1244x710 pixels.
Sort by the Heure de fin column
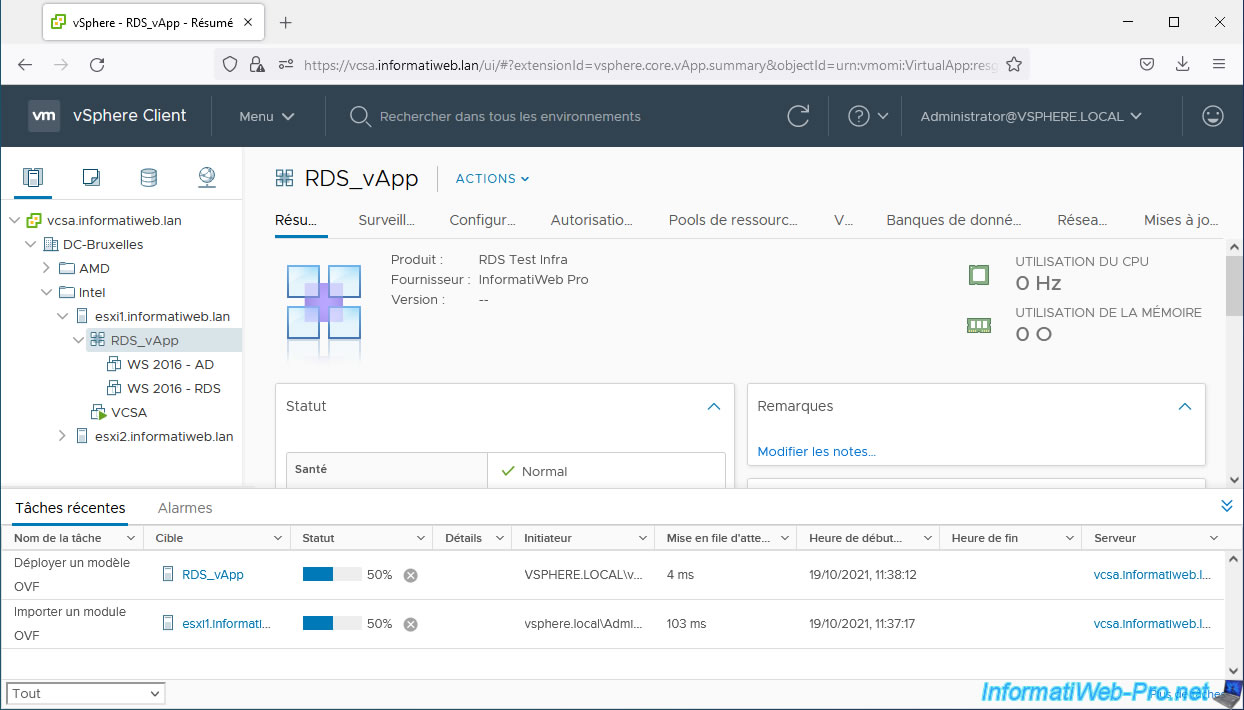click(x=984, y=538)
